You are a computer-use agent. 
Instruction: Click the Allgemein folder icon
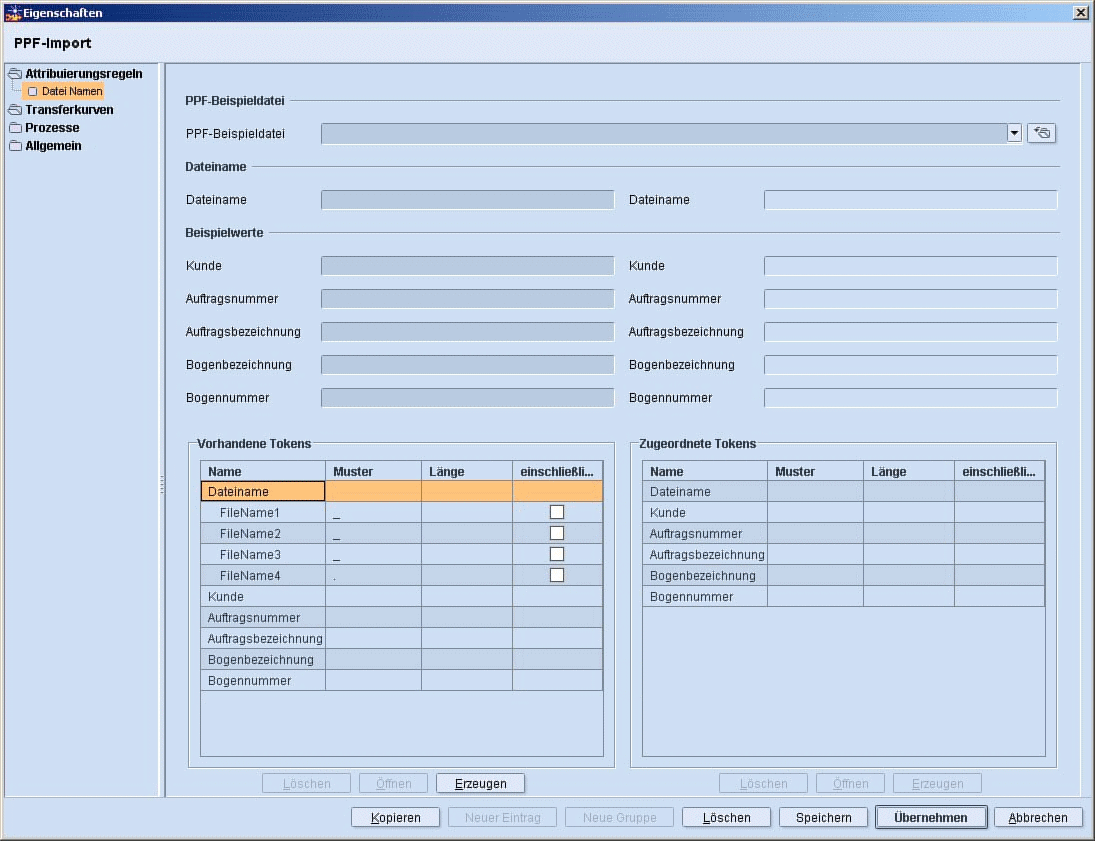(15, 146)
